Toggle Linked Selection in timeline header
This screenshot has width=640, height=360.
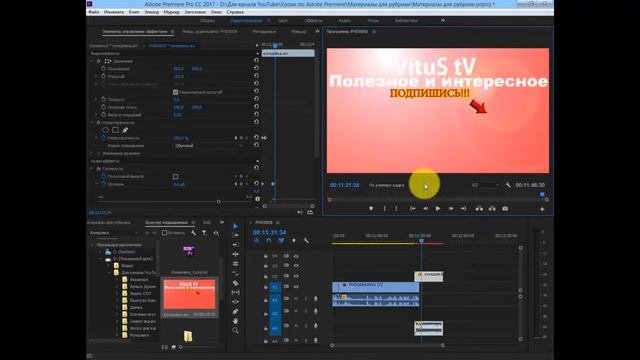coord(281,241)
